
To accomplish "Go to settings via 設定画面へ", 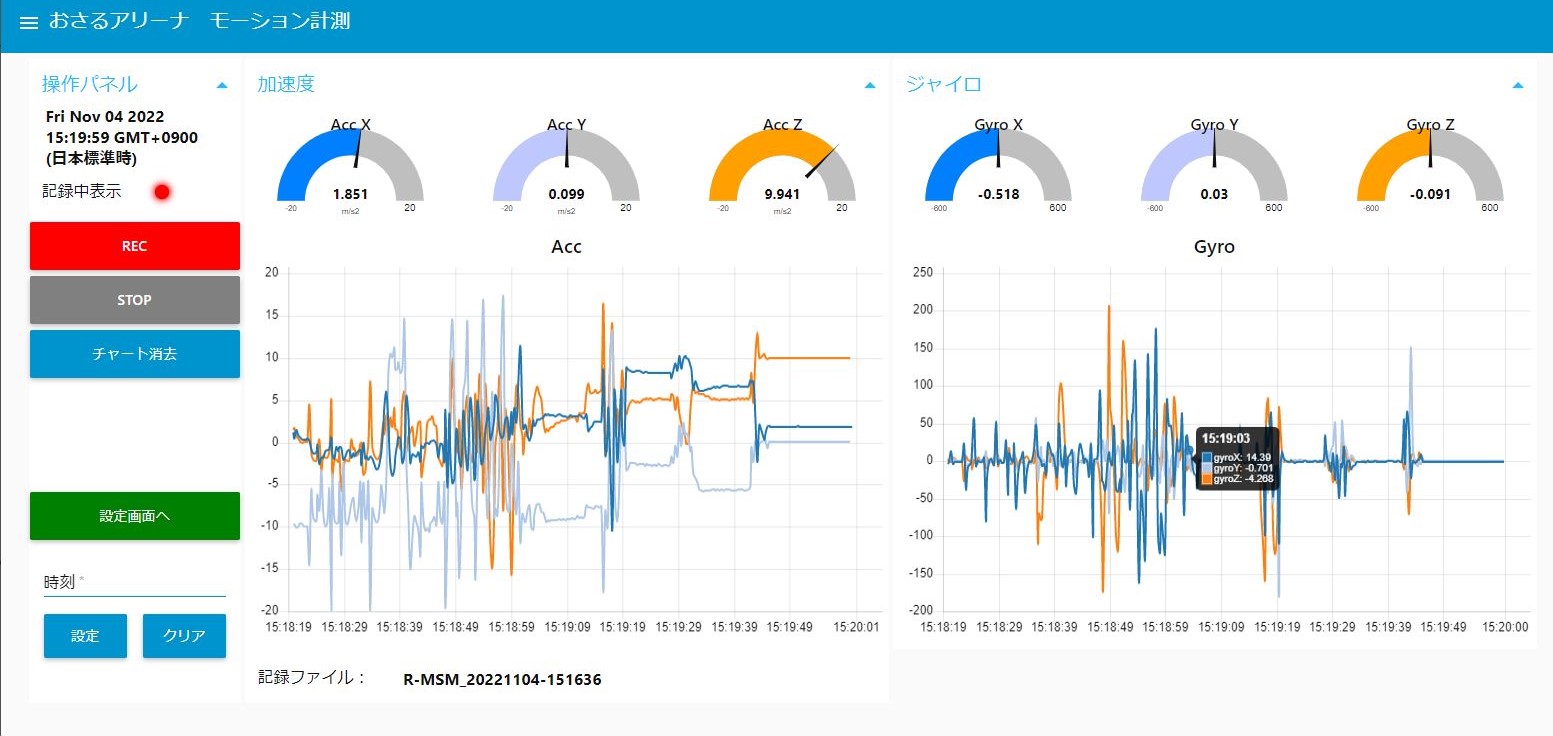I will [x=135, y=516].
